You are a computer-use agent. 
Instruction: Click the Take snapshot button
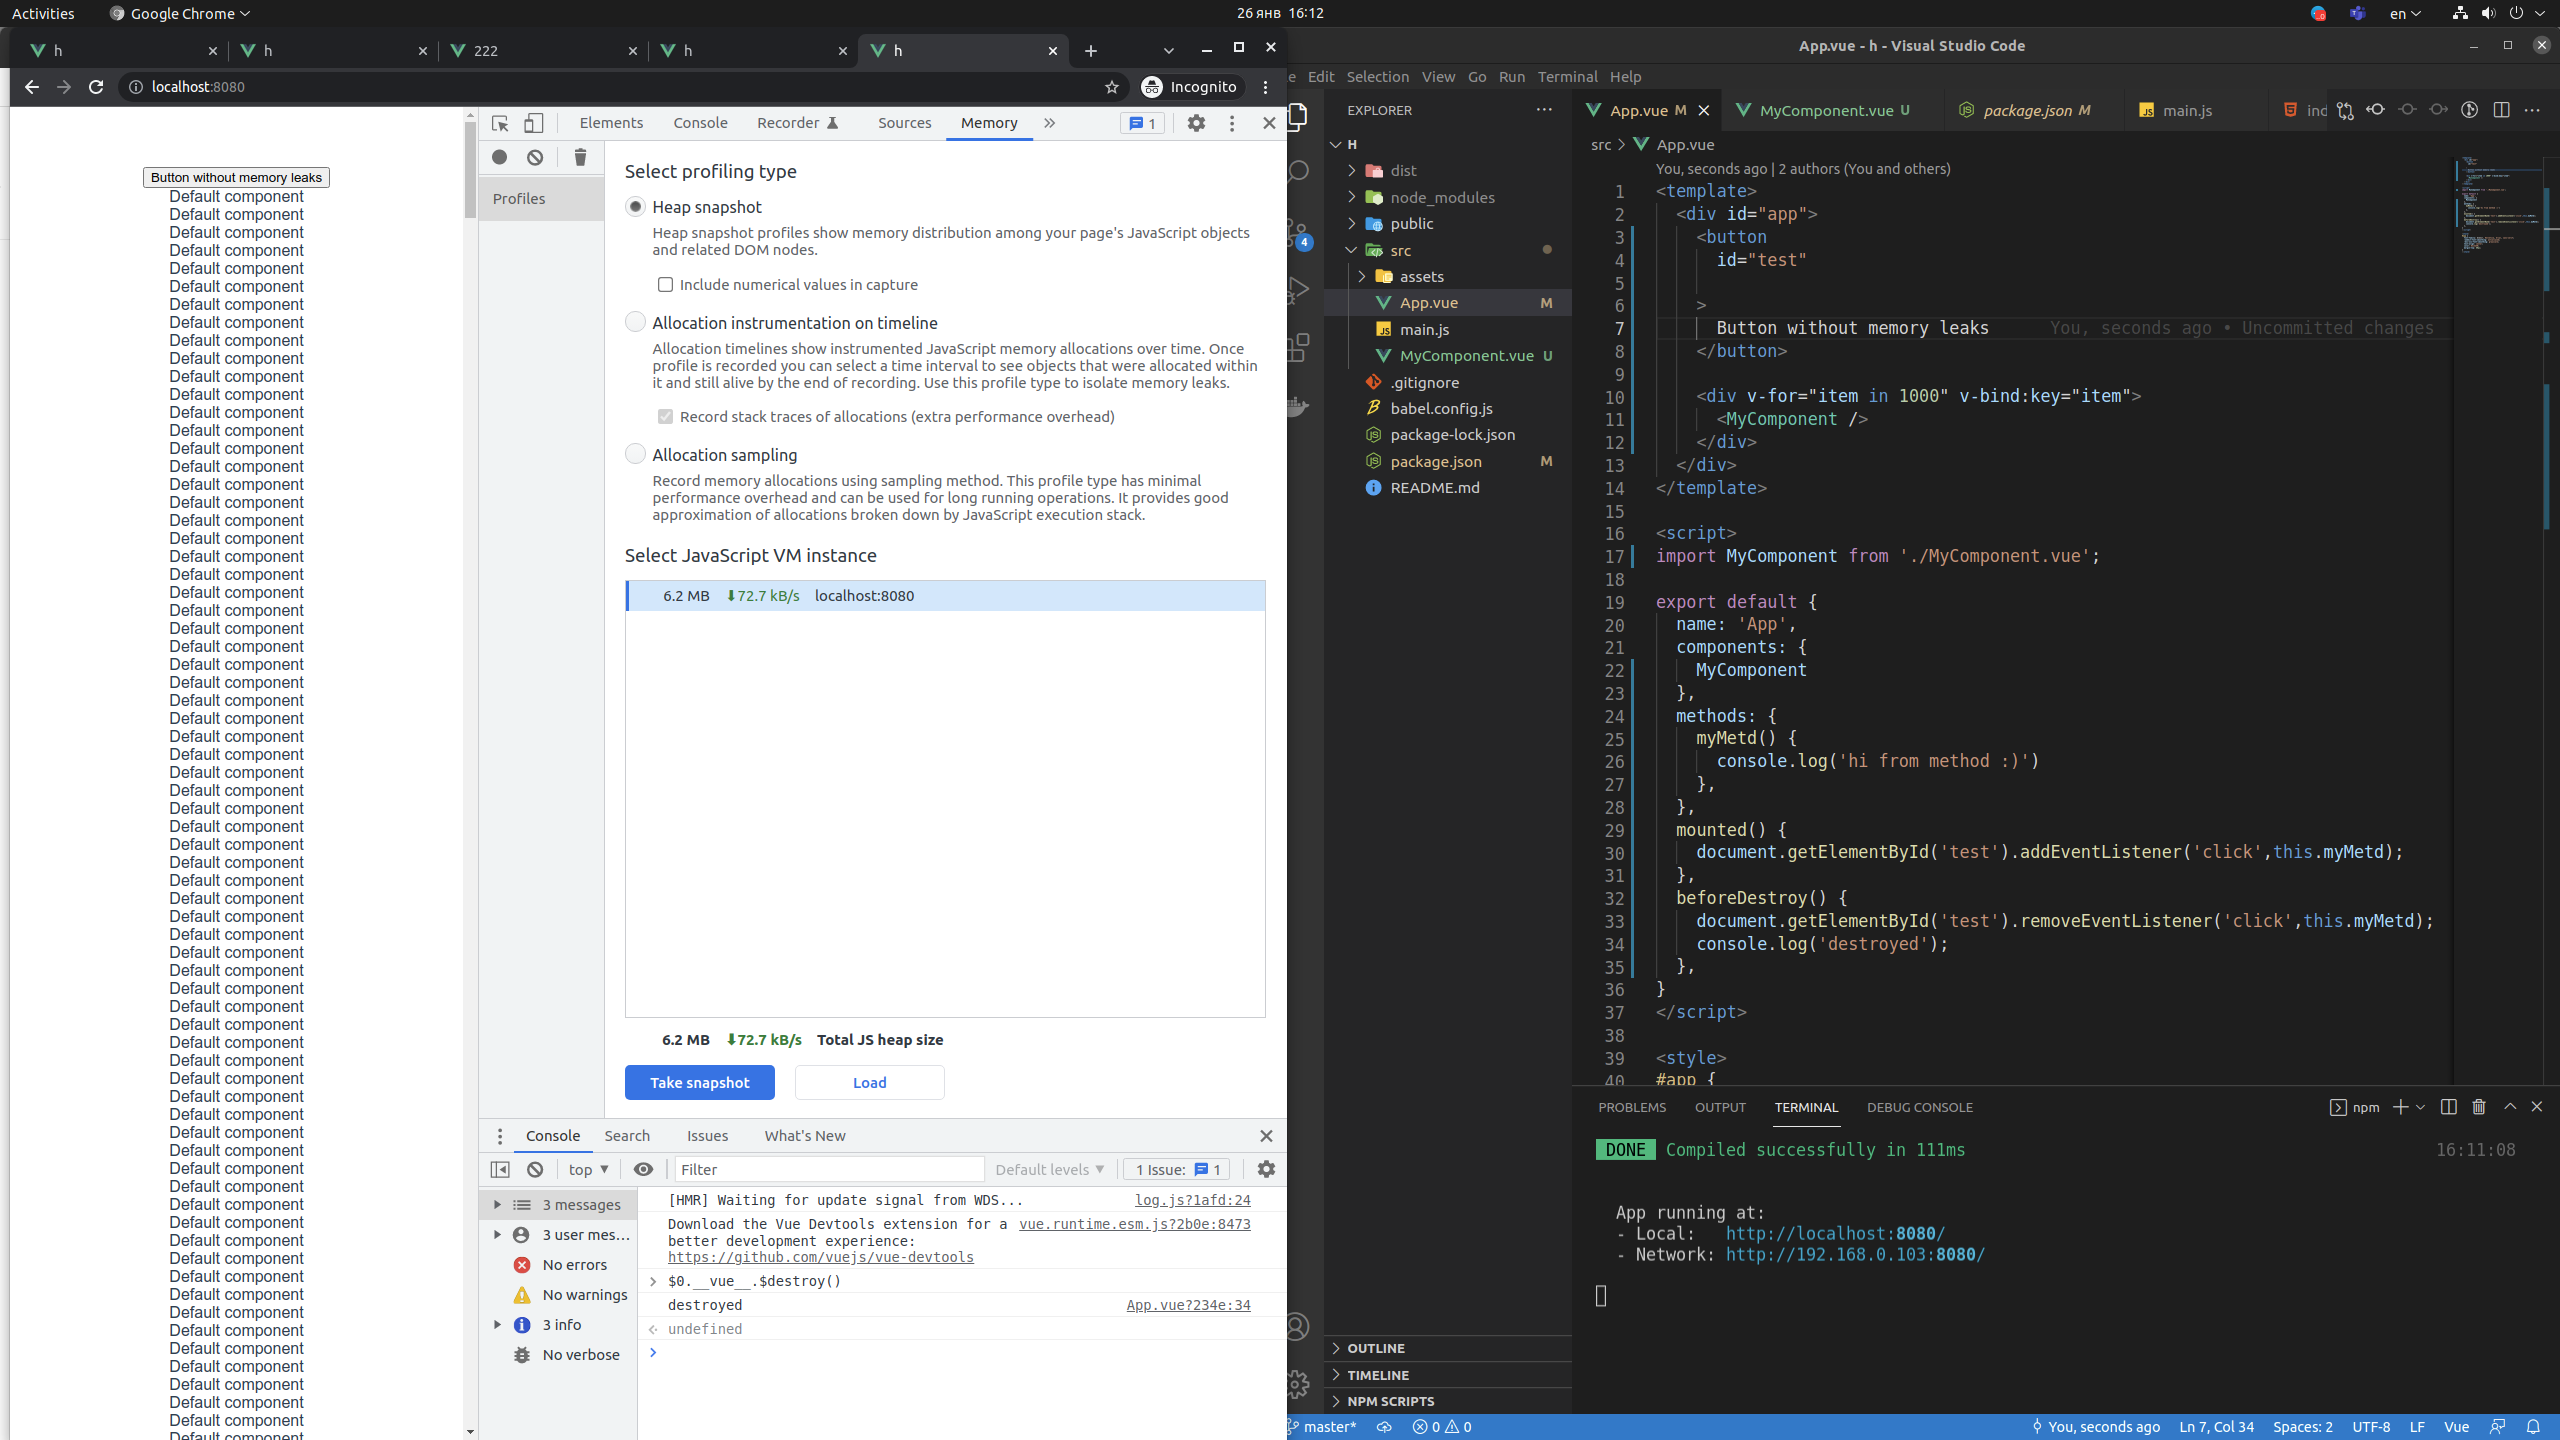699,1082
